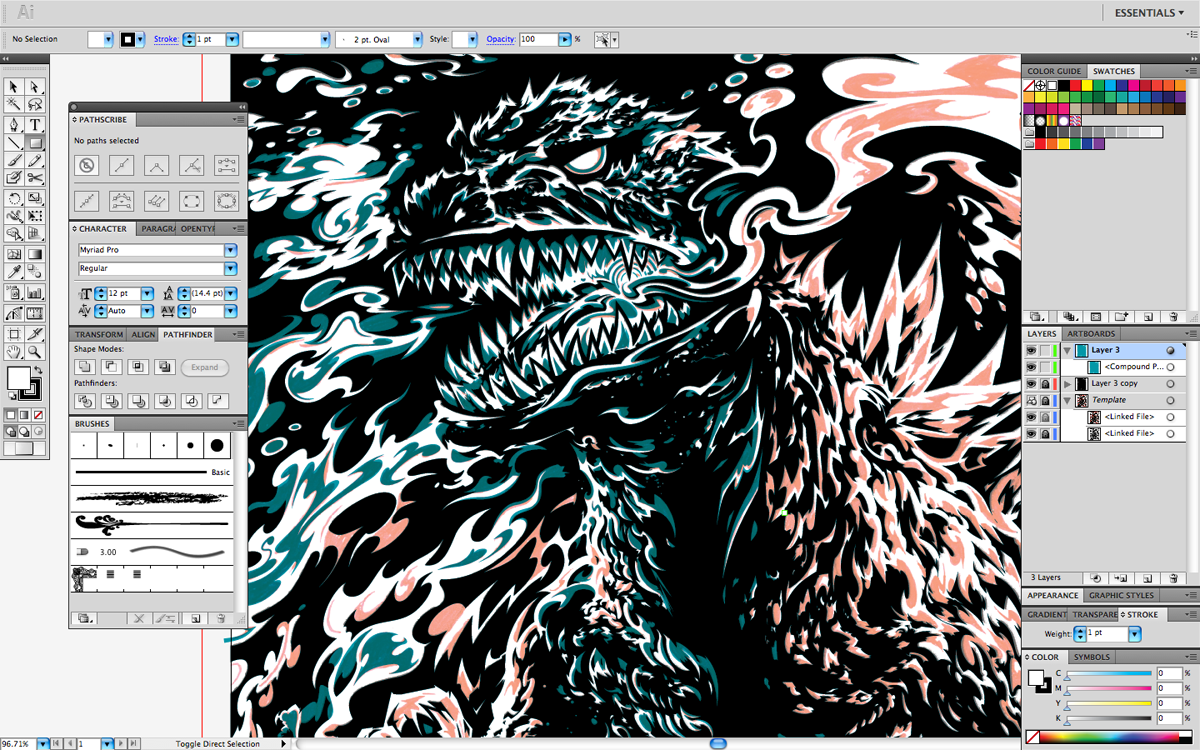
Task: Click the Unite shape mode icon in Pathfinder
Action: click(85, 367)
